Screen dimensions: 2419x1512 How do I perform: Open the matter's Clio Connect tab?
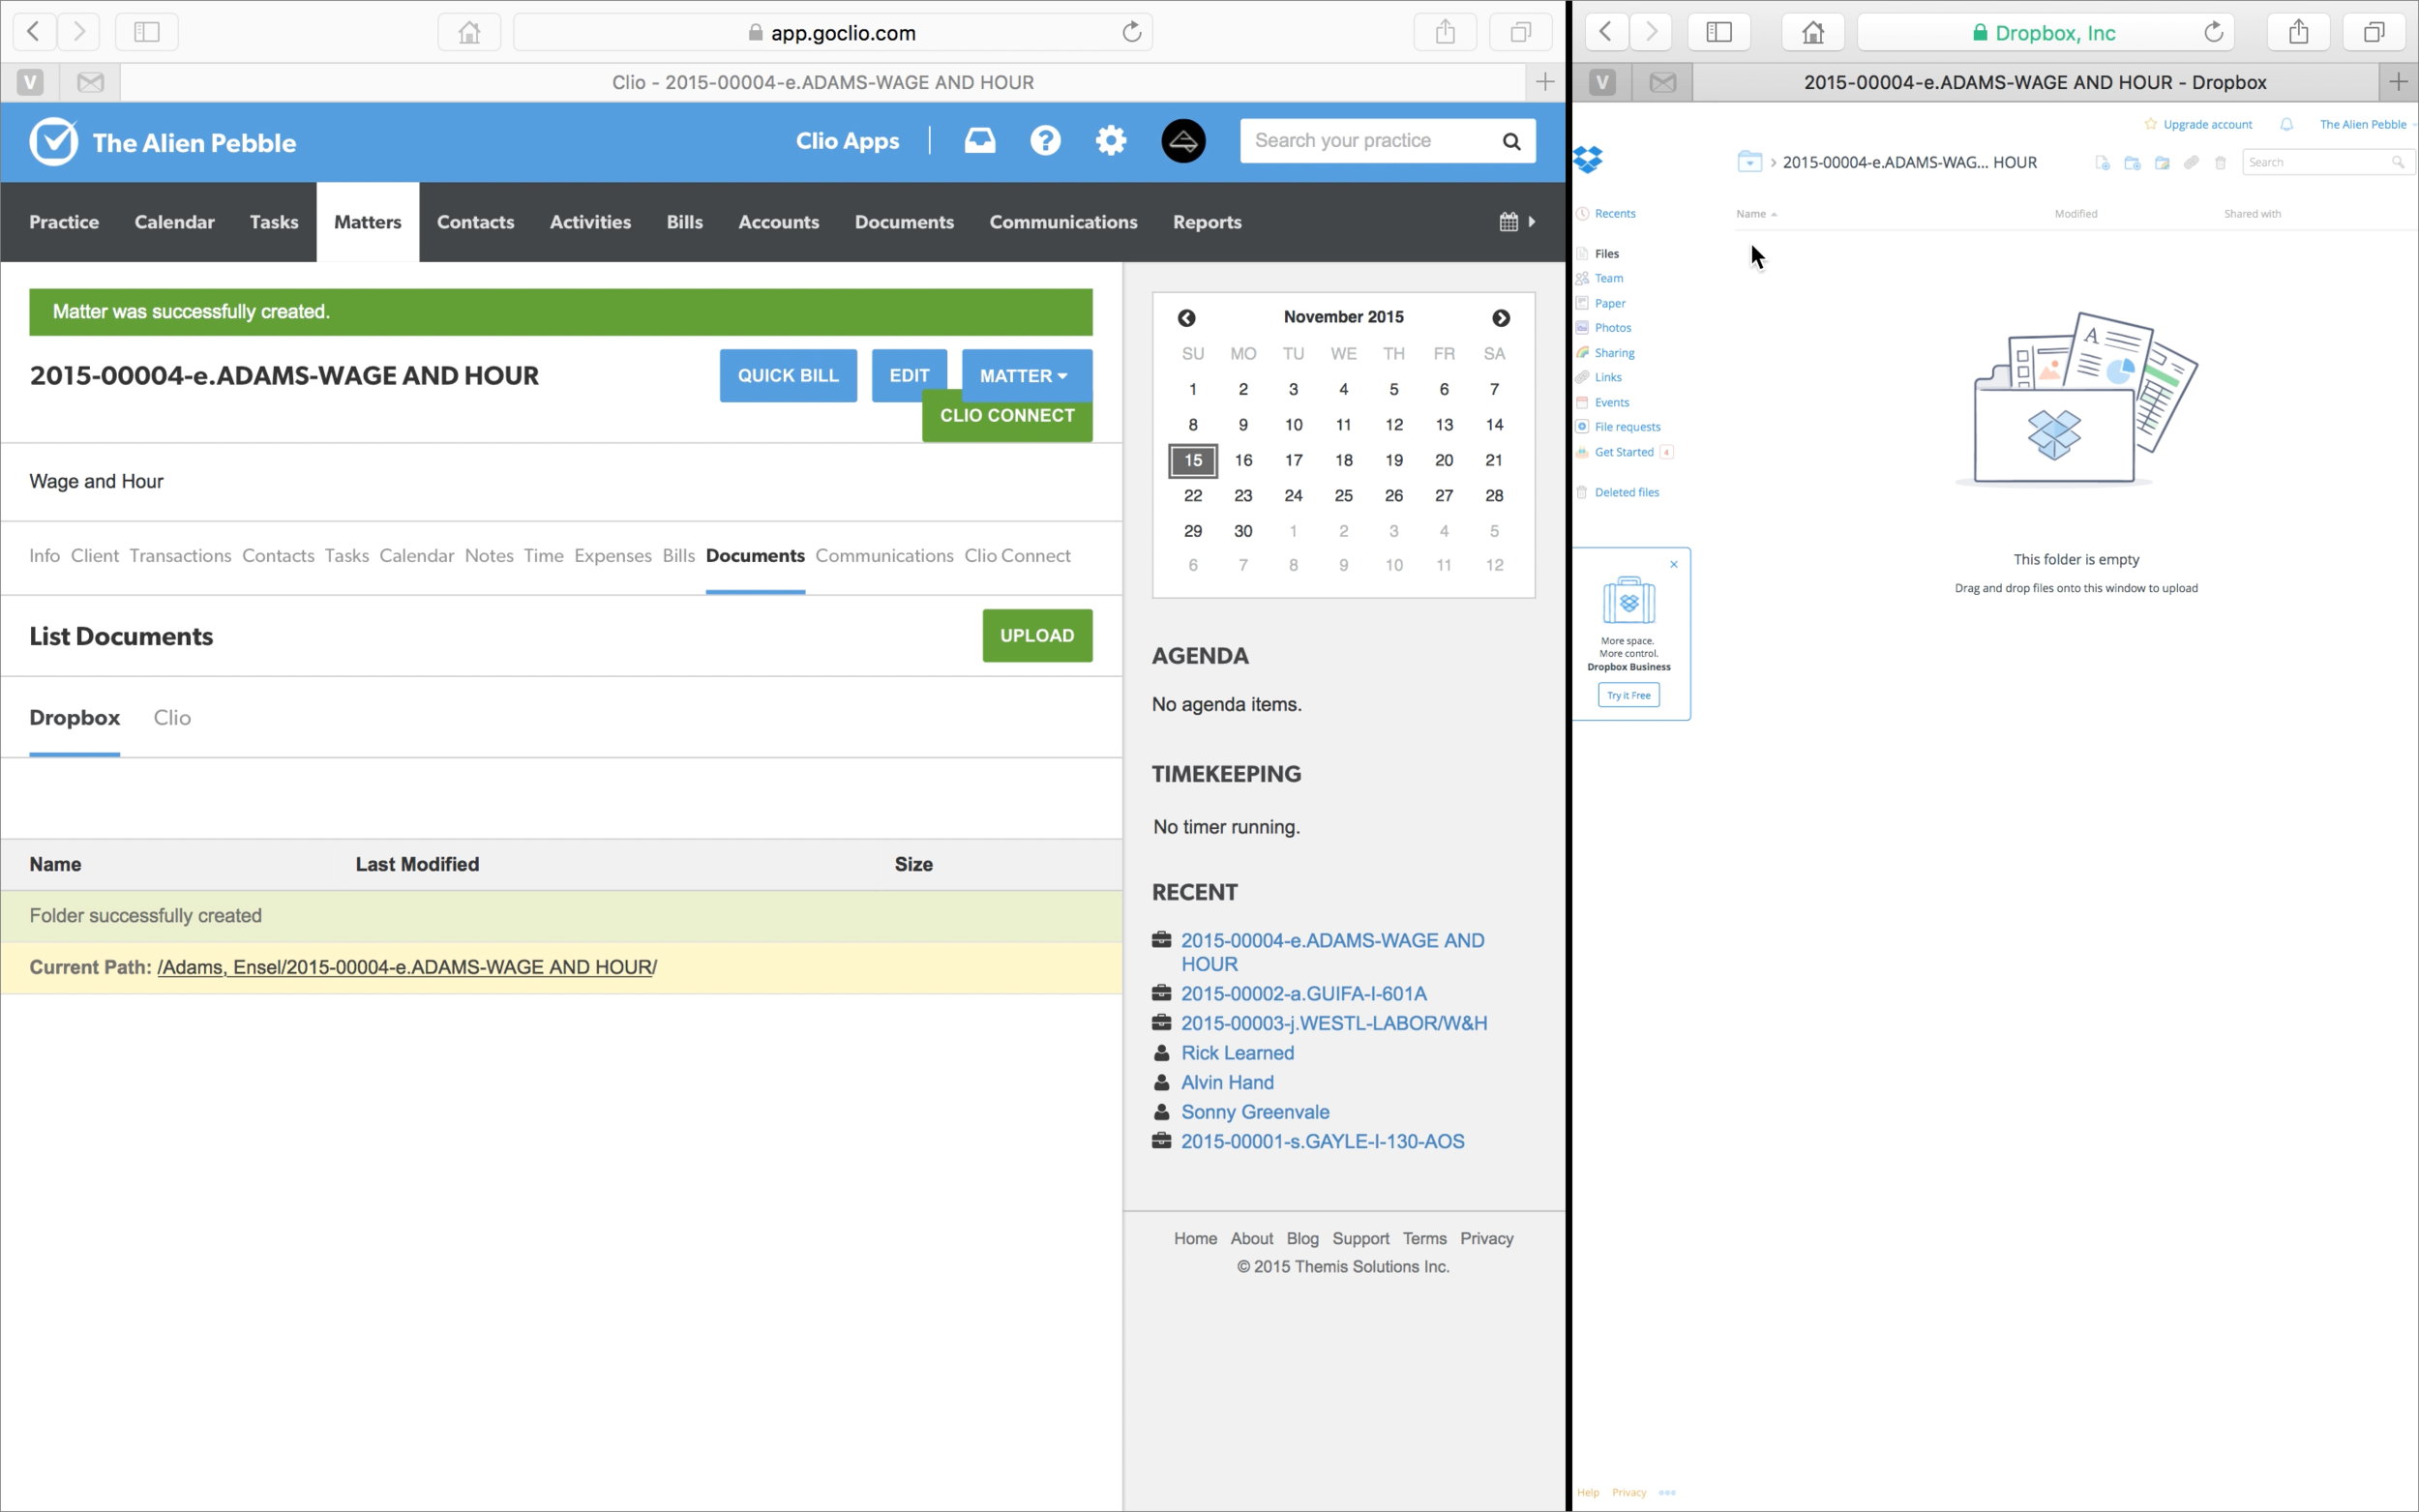coord(1017,556)
